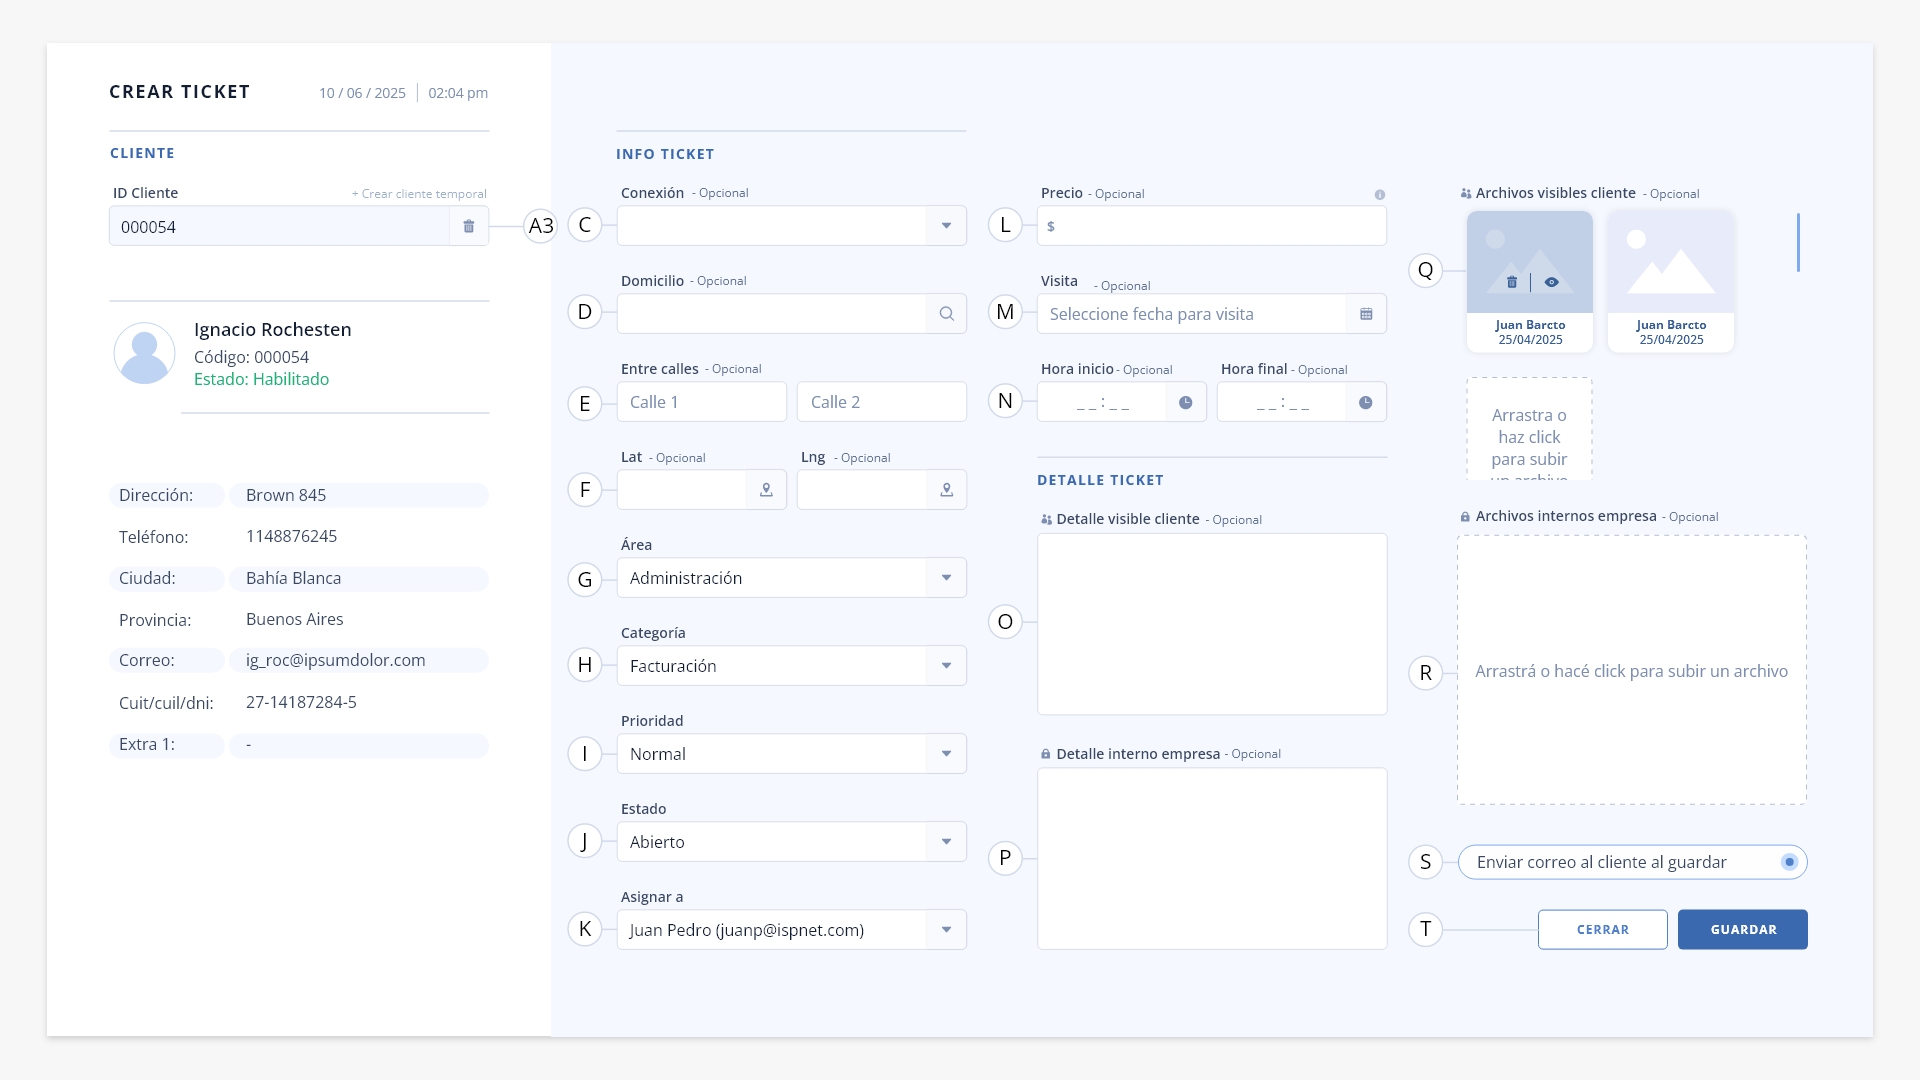This screenshot has width=1920, height=1080.
Task: Click the Código: 000054 text
Action: (251, 357)
